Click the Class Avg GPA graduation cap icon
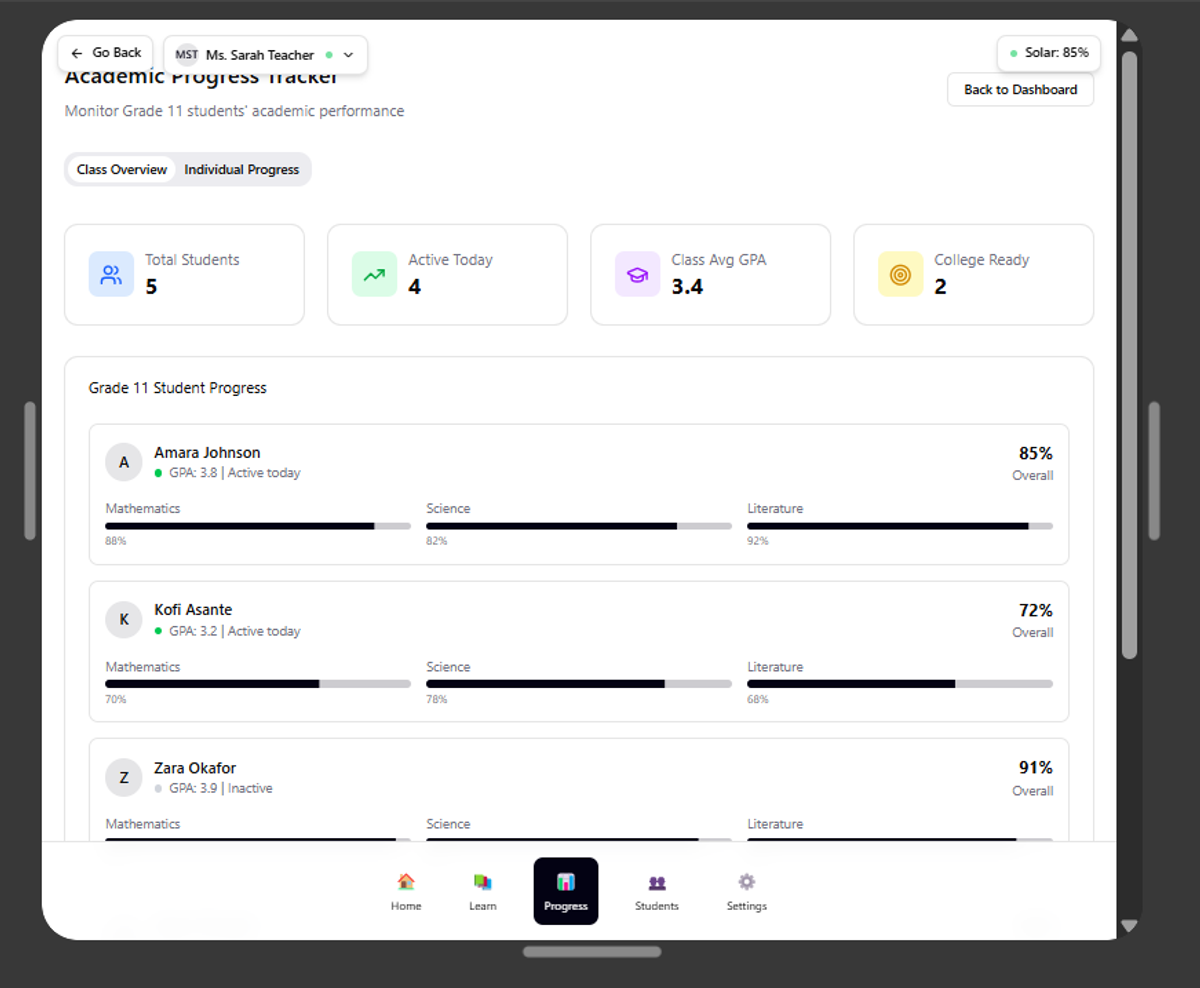Image resolution: width=1200 pixels, height=988 pixels. pos(637,275)
